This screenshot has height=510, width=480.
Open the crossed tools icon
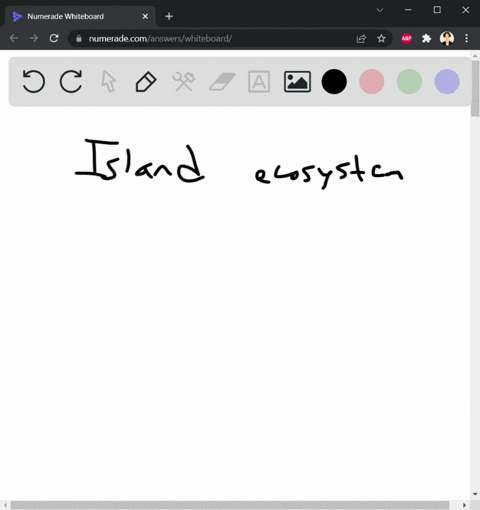pos(184,81)
